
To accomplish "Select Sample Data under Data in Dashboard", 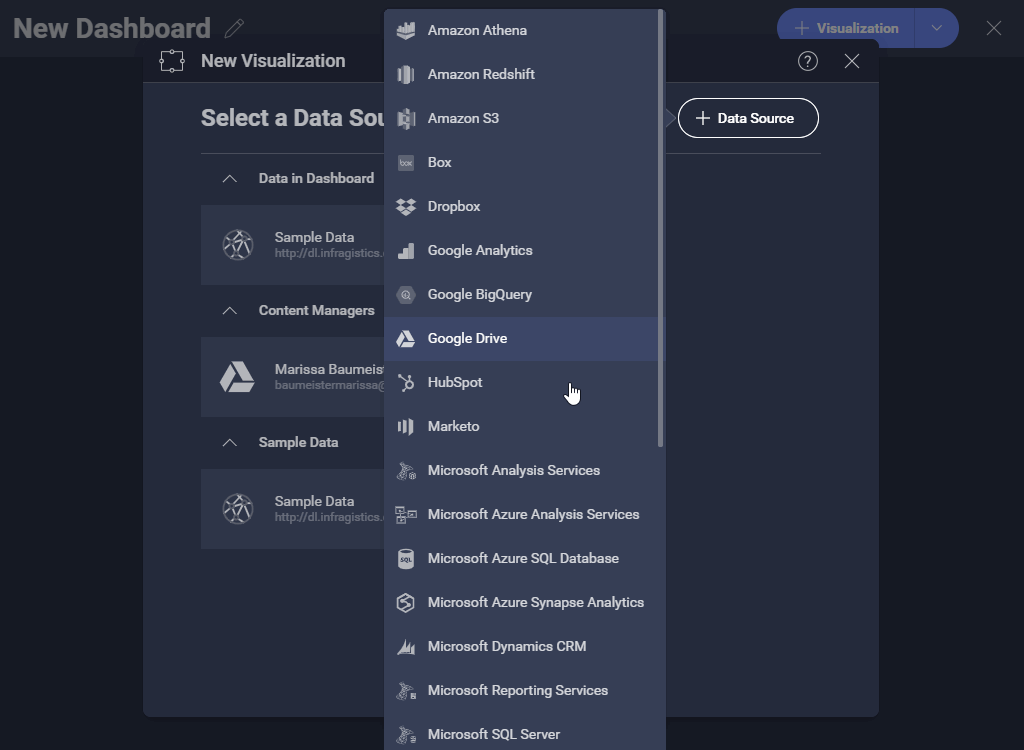I will coord(293,245).
